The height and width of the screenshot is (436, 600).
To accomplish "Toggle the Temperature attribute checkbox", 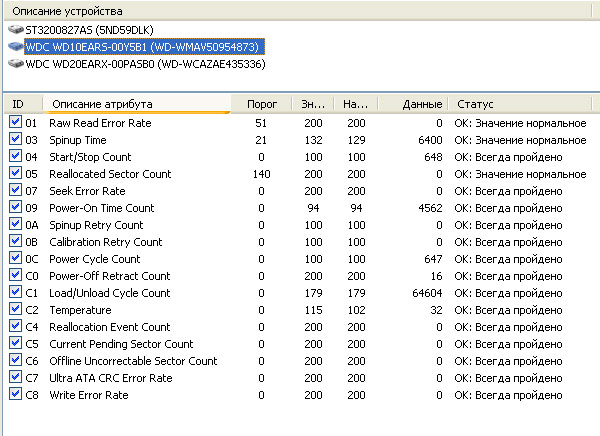I will (x=15, y=309).
